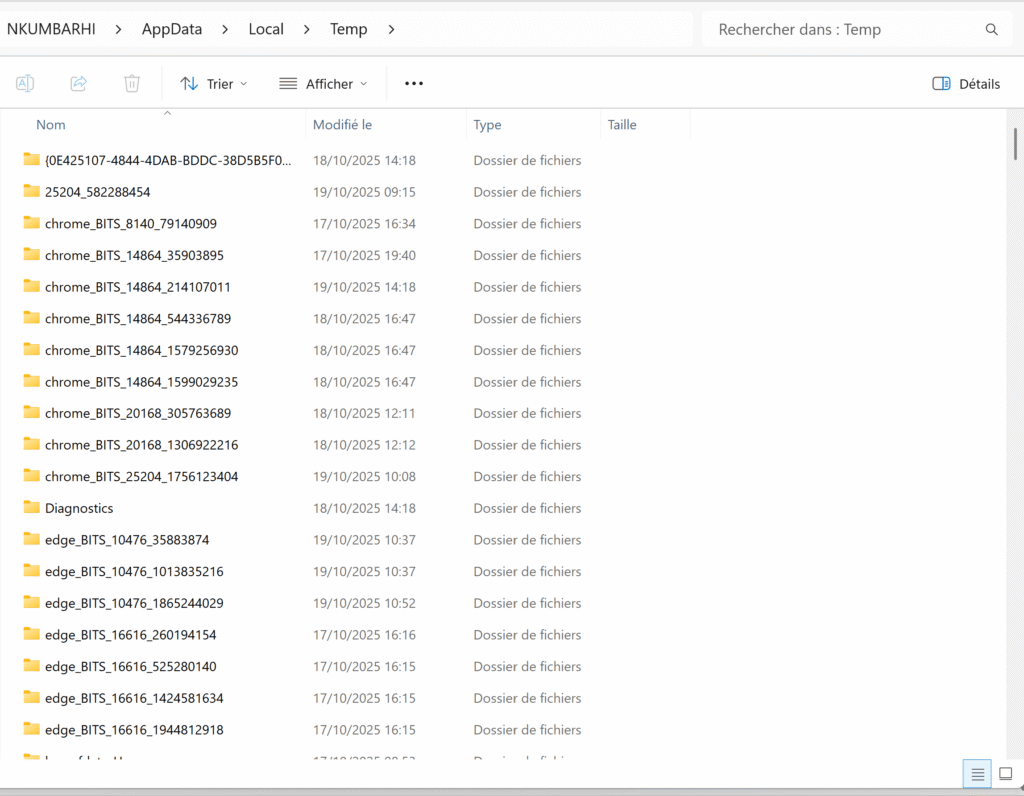The image size is (1024, 796).
Task: Switch to details view icon bottom right
Action: [x=978, y=774]
